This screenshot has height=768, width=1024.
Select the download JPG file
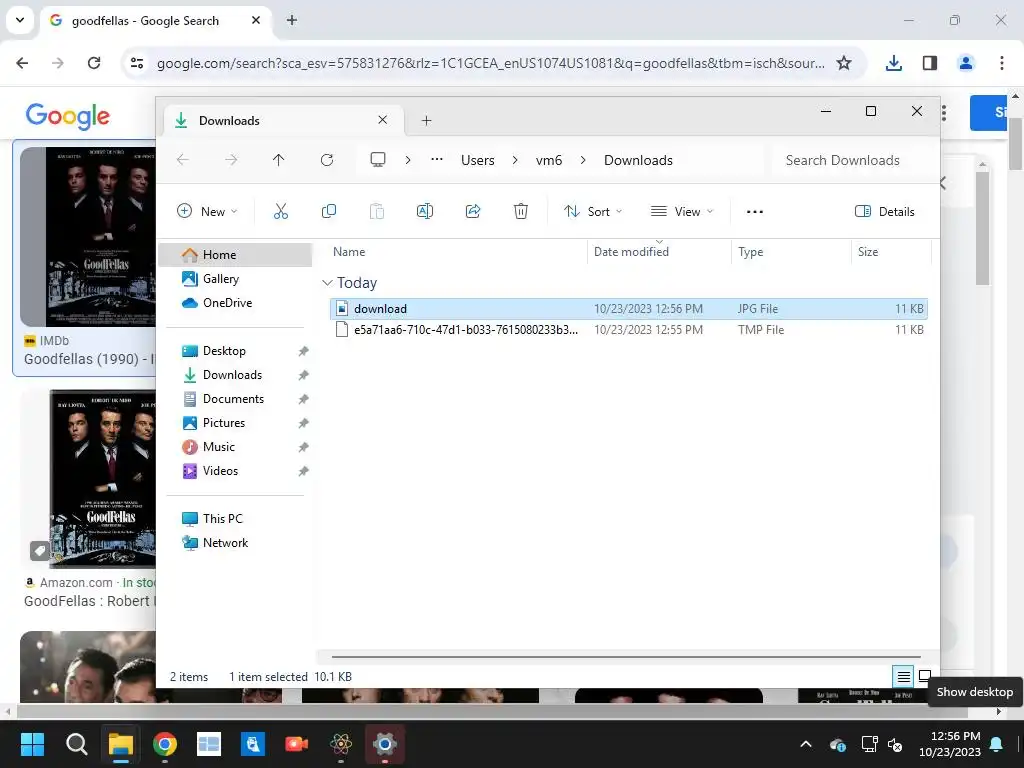pyautogui.click(x=629, y=309)
